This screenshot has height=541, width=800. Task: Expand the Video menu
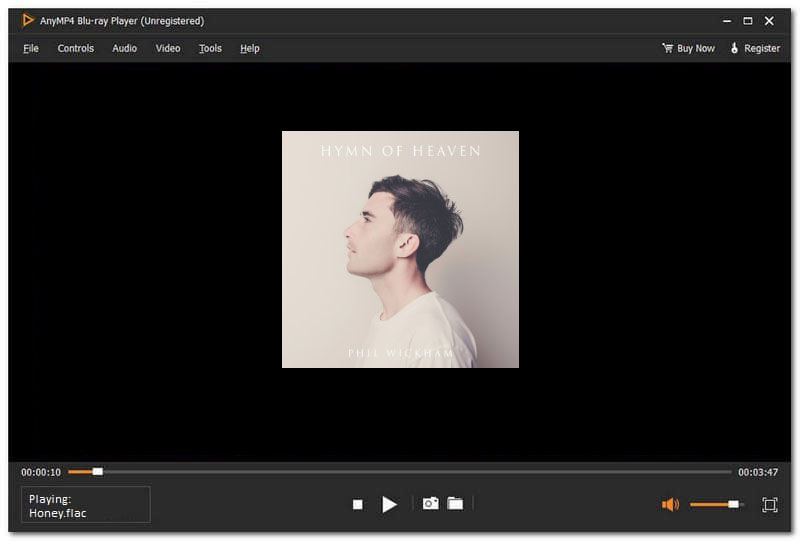(168, 48)
